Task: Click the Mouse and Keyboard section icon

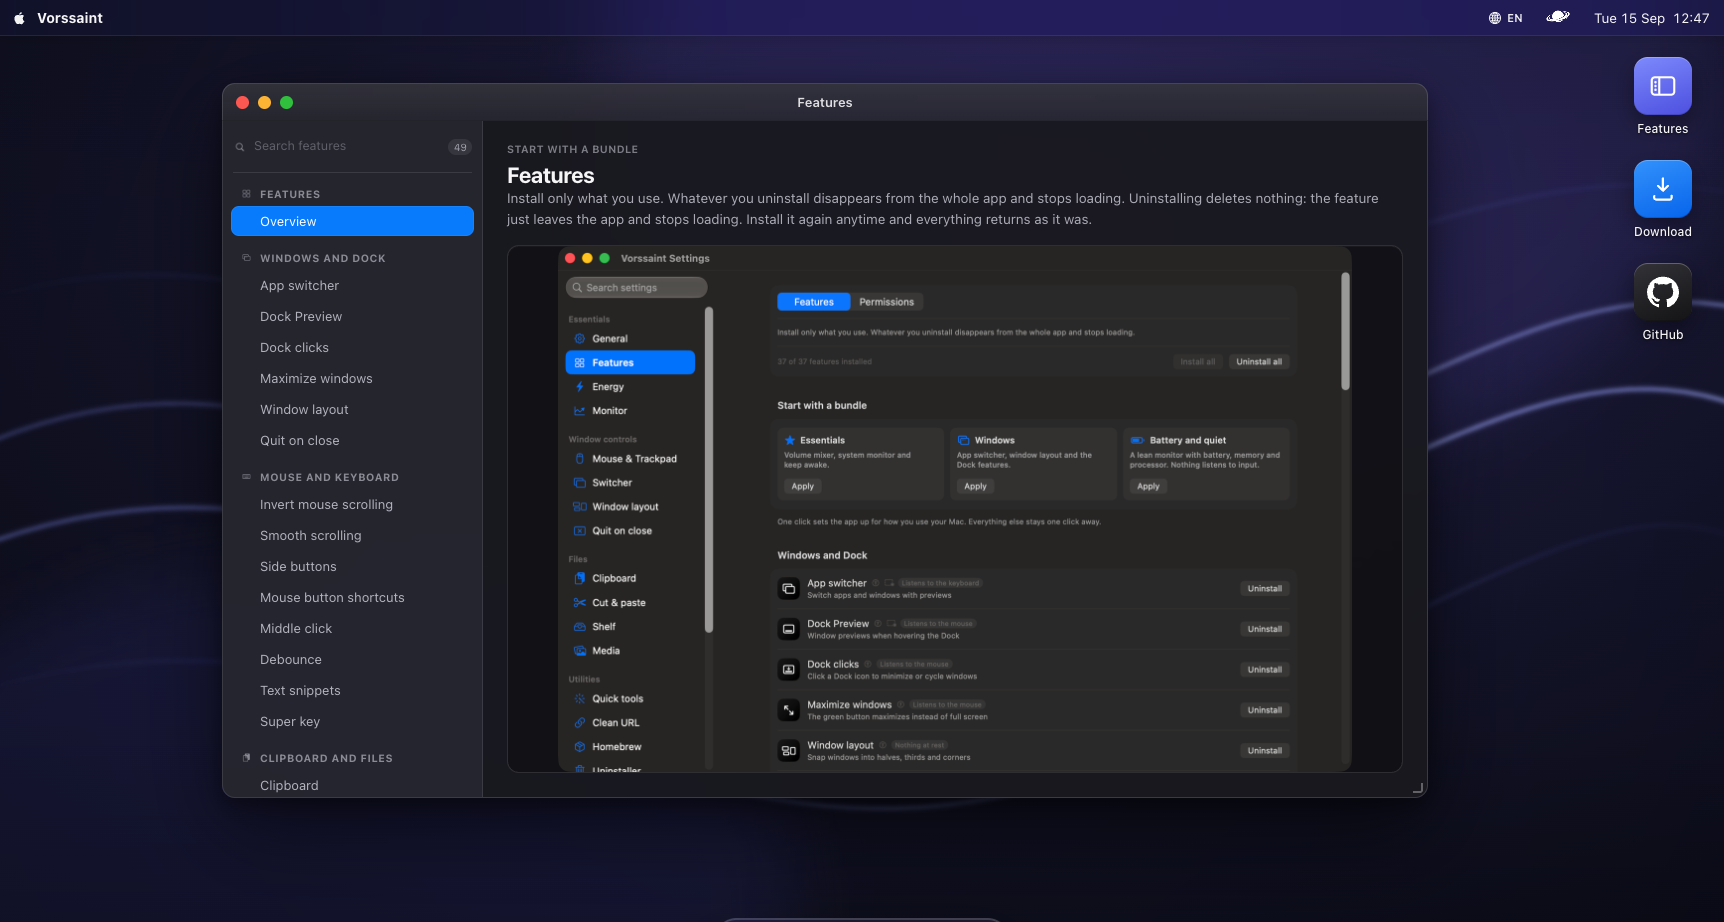Action: [x=246, y=477]
